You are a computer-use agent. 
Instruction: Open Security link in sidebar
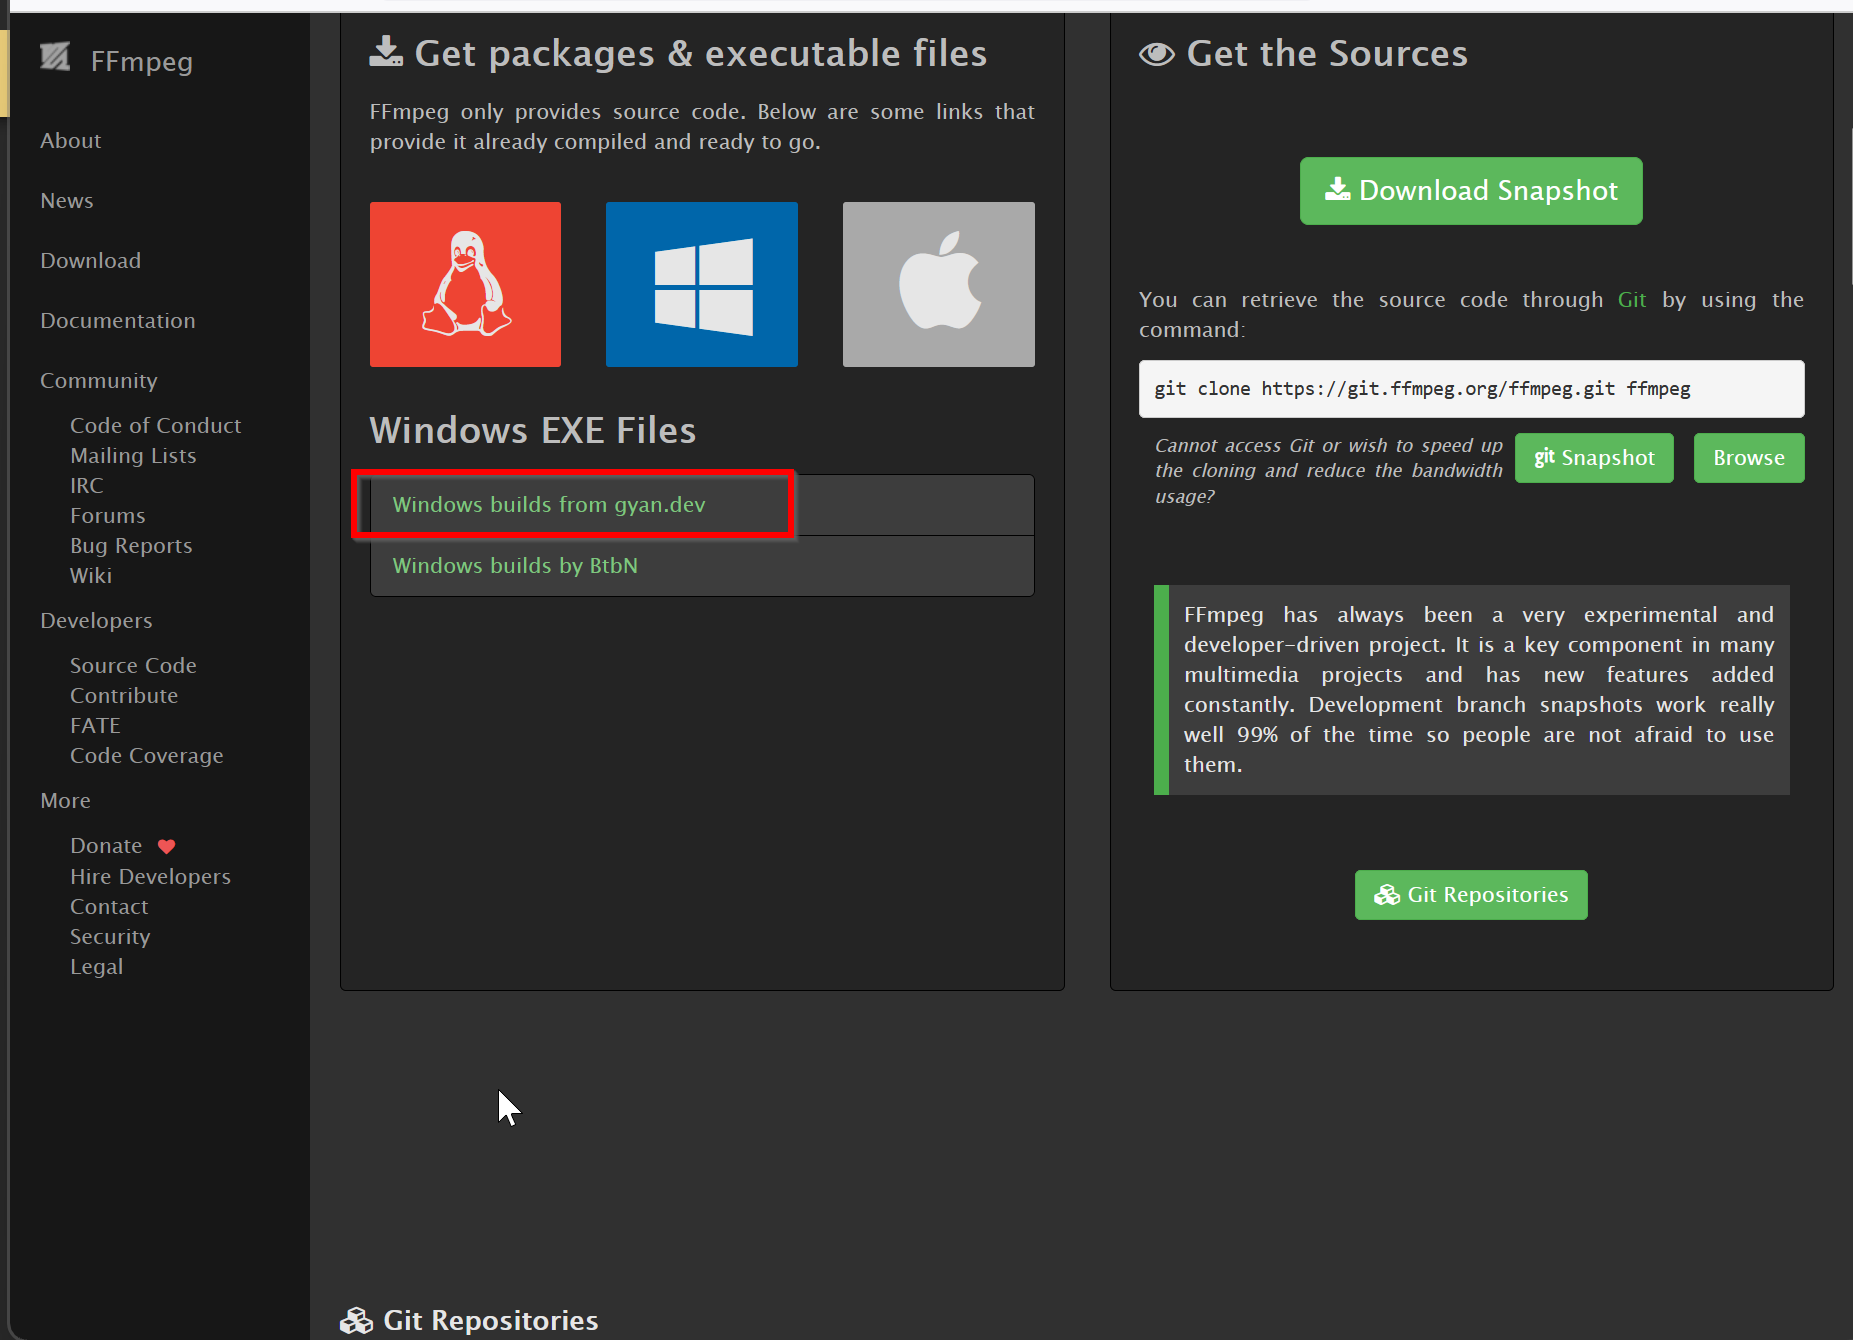pos(110,937)
